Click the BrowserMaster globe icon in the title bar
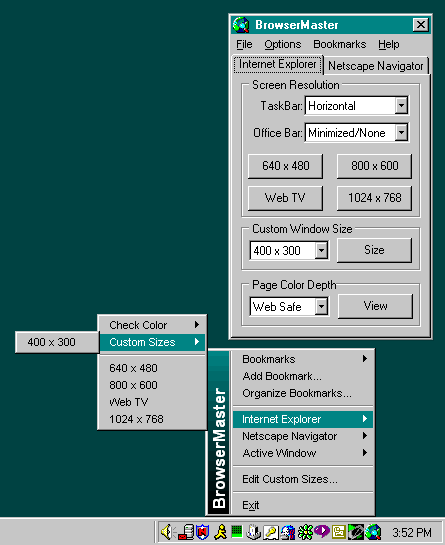This screenshot has height=545, width=445. tap(241, 25)
